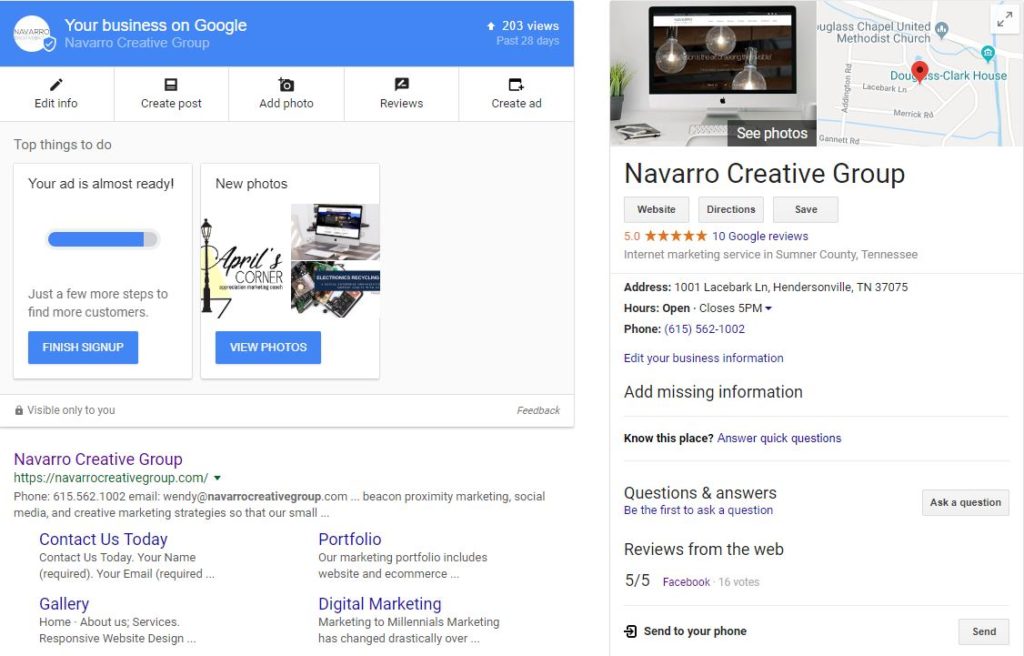Screen dimensions: 1024x656
Task: Click the Feedback link
Action: point(538,410)
